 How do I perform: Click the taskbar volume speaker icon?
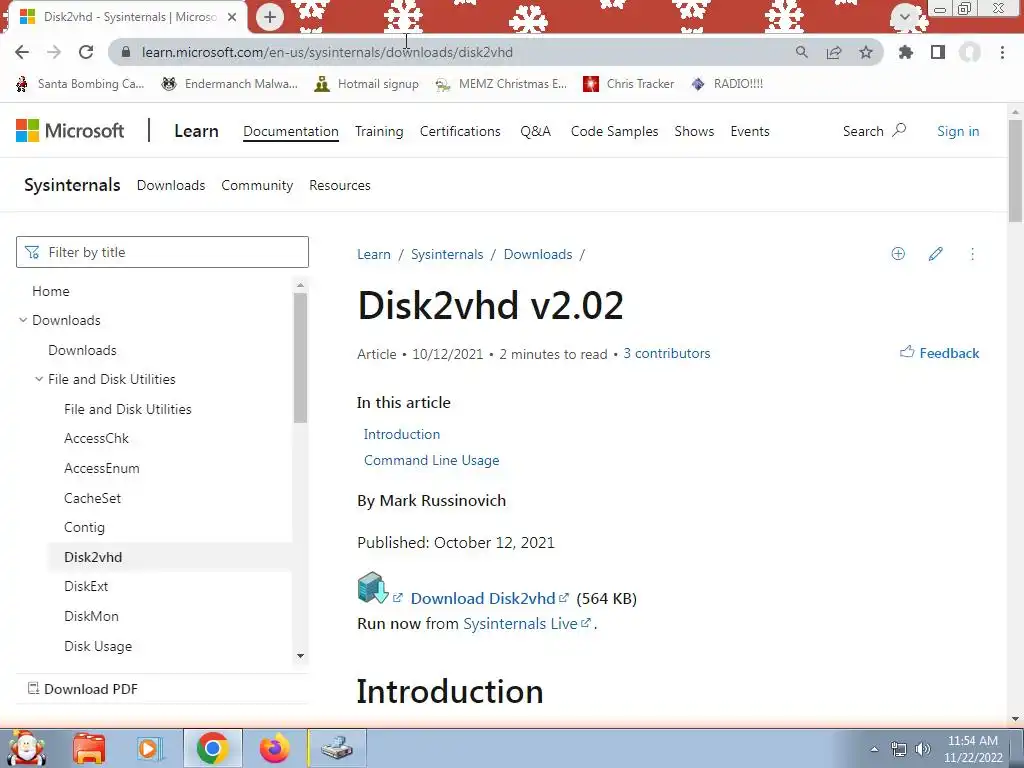click(x=923, y=749)
